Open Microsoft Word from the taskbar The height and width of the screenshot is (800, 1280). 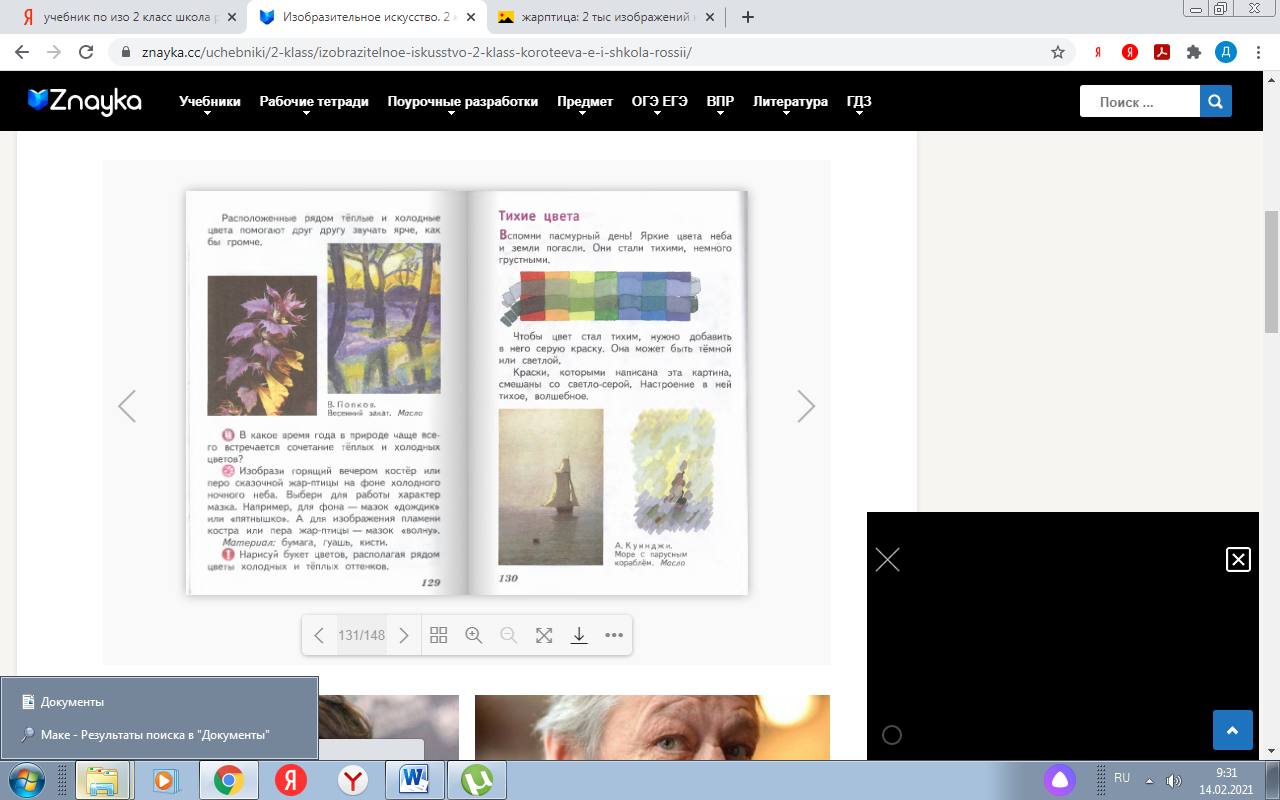tap(413, 780)
